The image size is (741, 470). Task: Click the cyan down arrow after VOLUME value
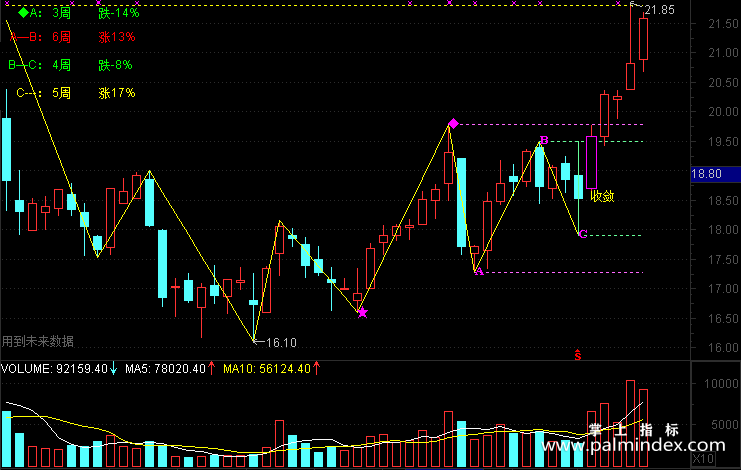coord(113,368)
